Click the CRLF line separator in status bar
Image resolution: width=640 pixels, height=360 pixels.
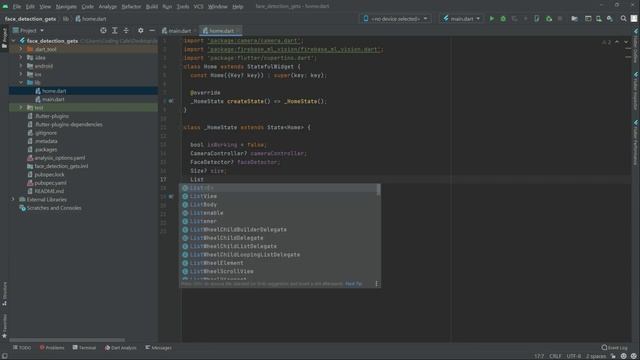(555, 356)
